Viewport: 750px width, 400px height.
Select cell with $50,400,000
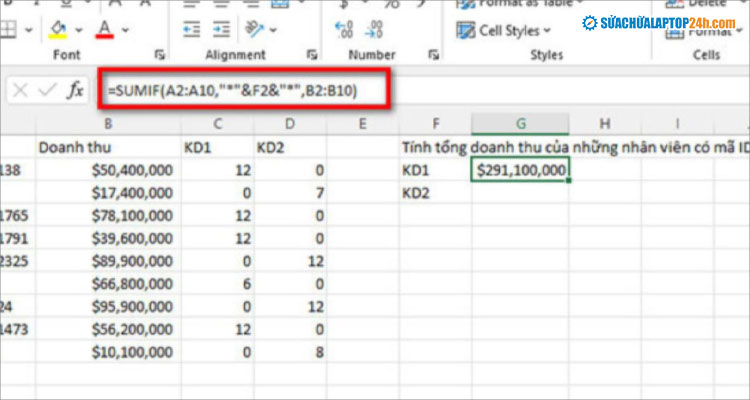pos(108,170)
